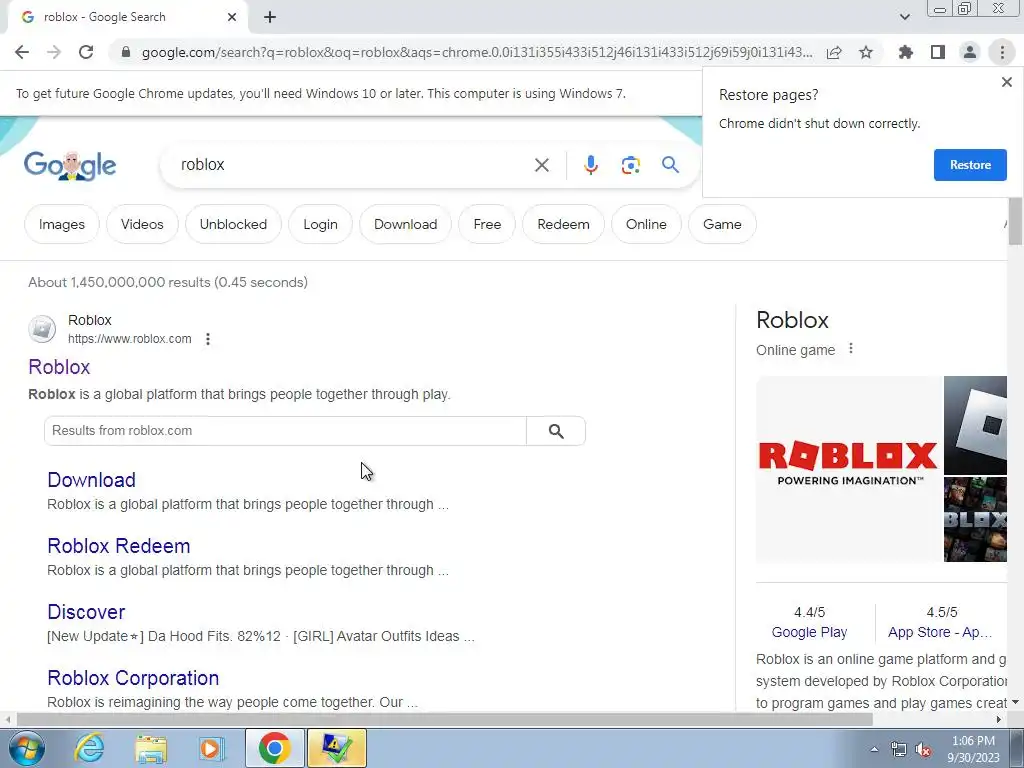Screen dimensions: 1024x768
Task: Open the gray Roblox square logo thumbnail
Action: click(976, 425)
